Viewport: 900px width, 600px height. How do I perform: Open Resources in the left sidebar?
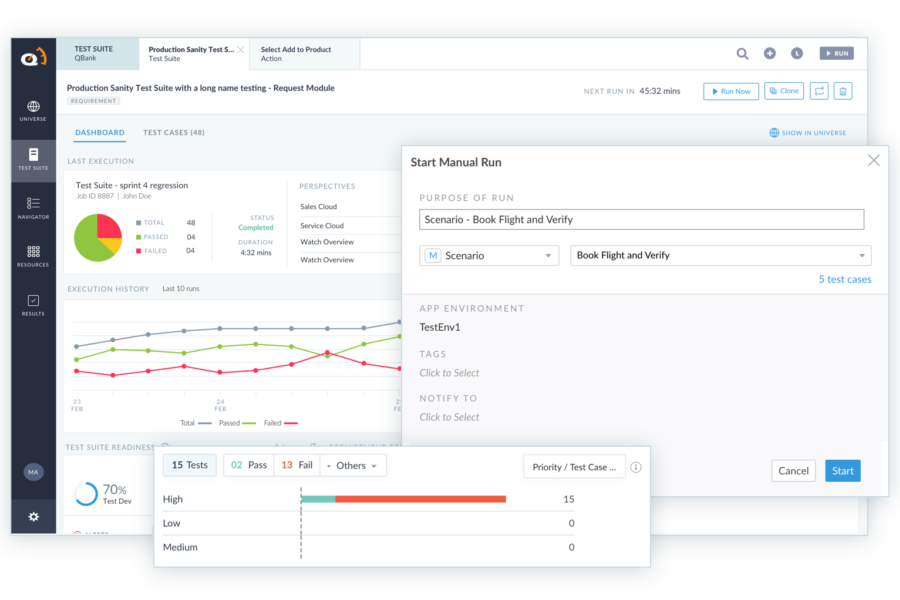(x=33, y=256)
